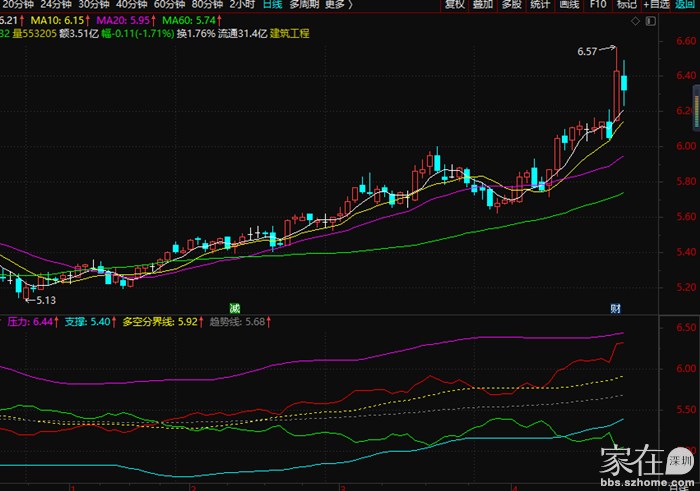Open the 多周期 multi-period view
This screenshot has width=700, height=491.
coord(304,5)
